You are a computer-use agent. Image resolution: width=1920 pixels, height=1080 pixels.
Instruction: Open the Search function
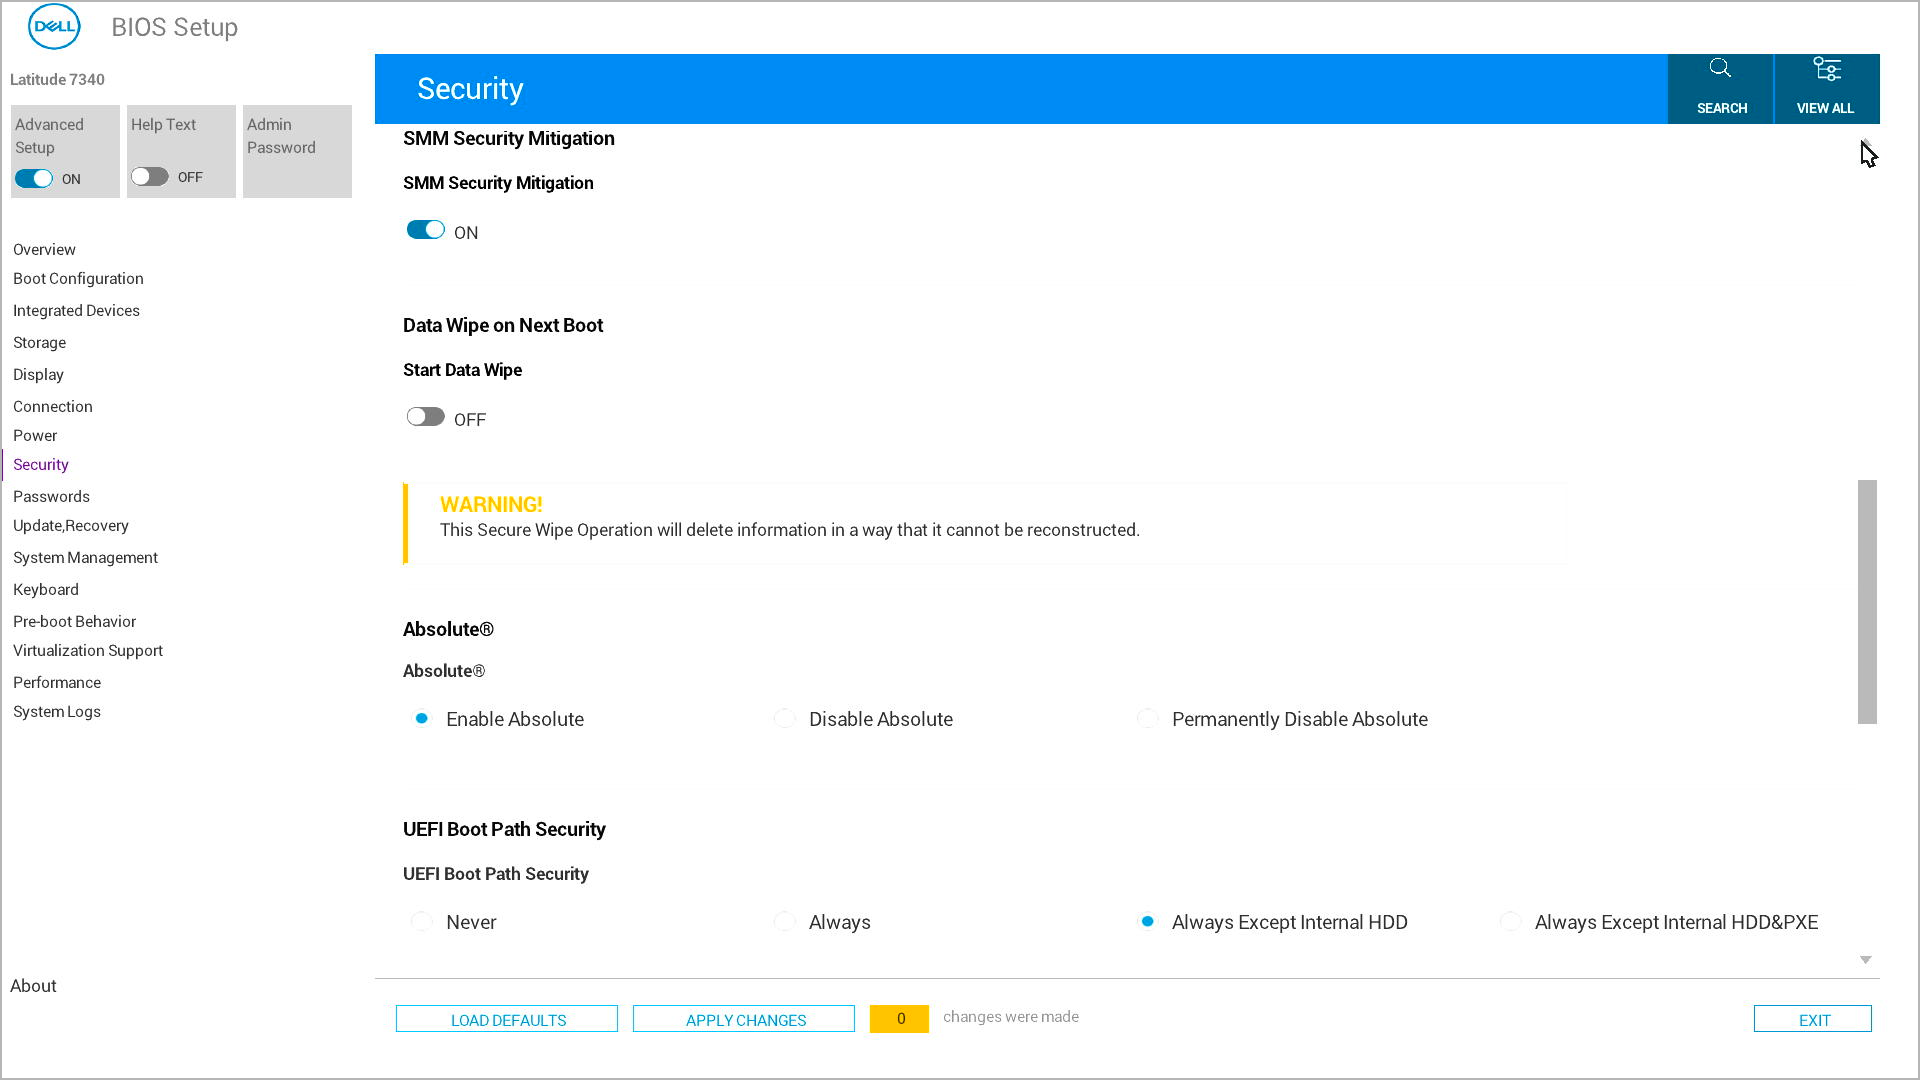1720,88
